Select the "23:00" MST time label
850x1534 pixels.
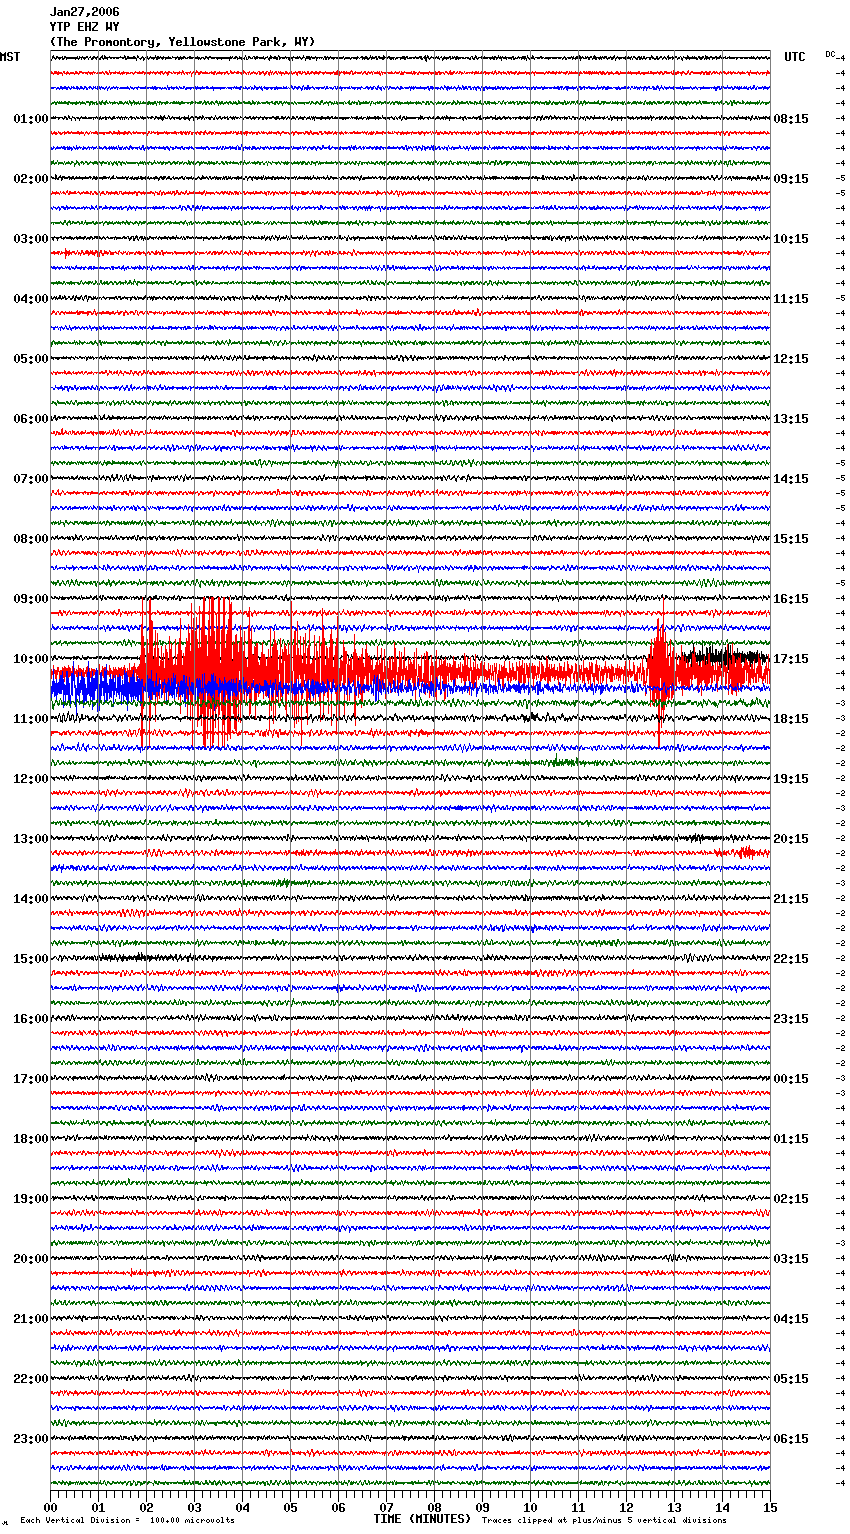(x=31, y=1439)
